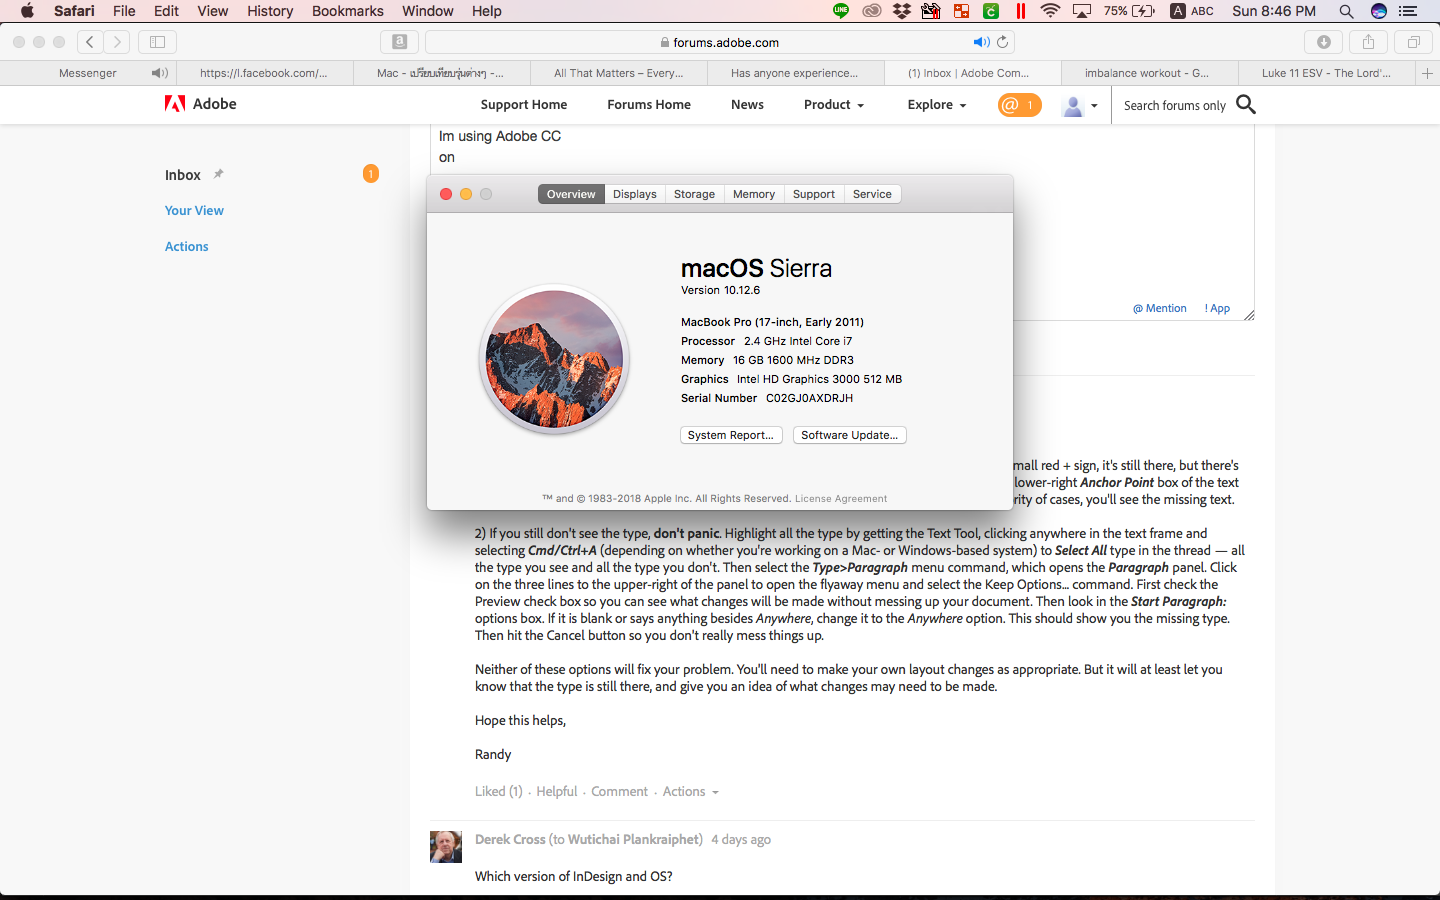Mute the Messenger tab speaker icon
This screenshot has height=900, width=1440.
[x=159, y=73]
